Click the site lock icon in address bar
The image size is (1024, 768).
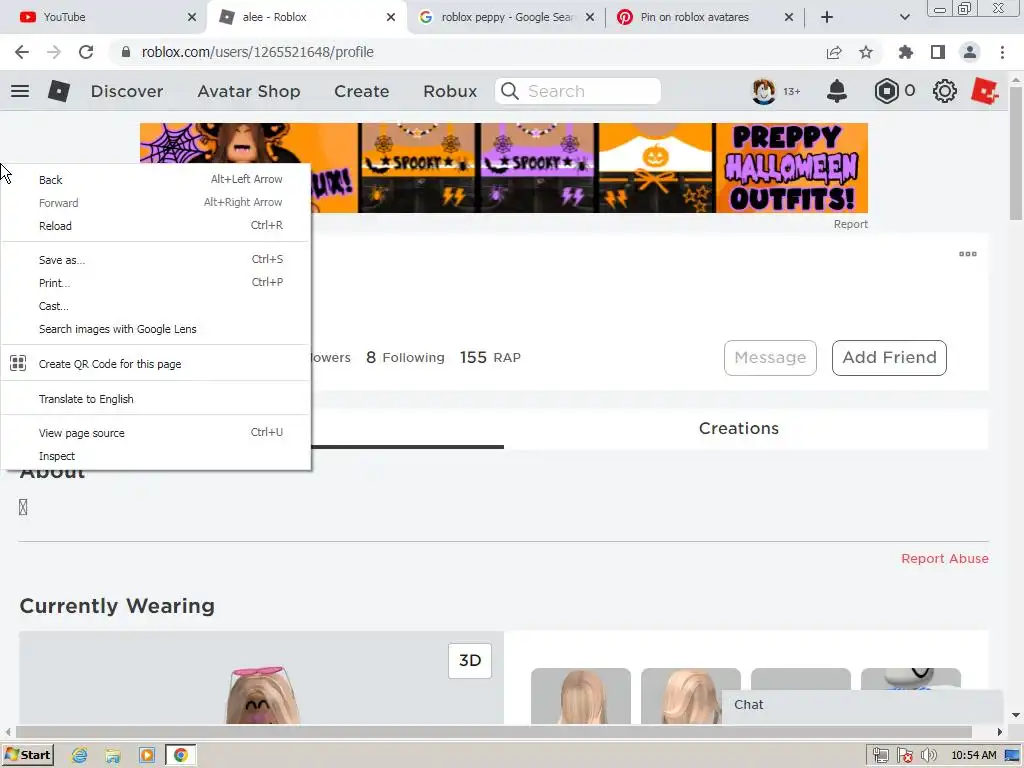[x=125, y=52]
